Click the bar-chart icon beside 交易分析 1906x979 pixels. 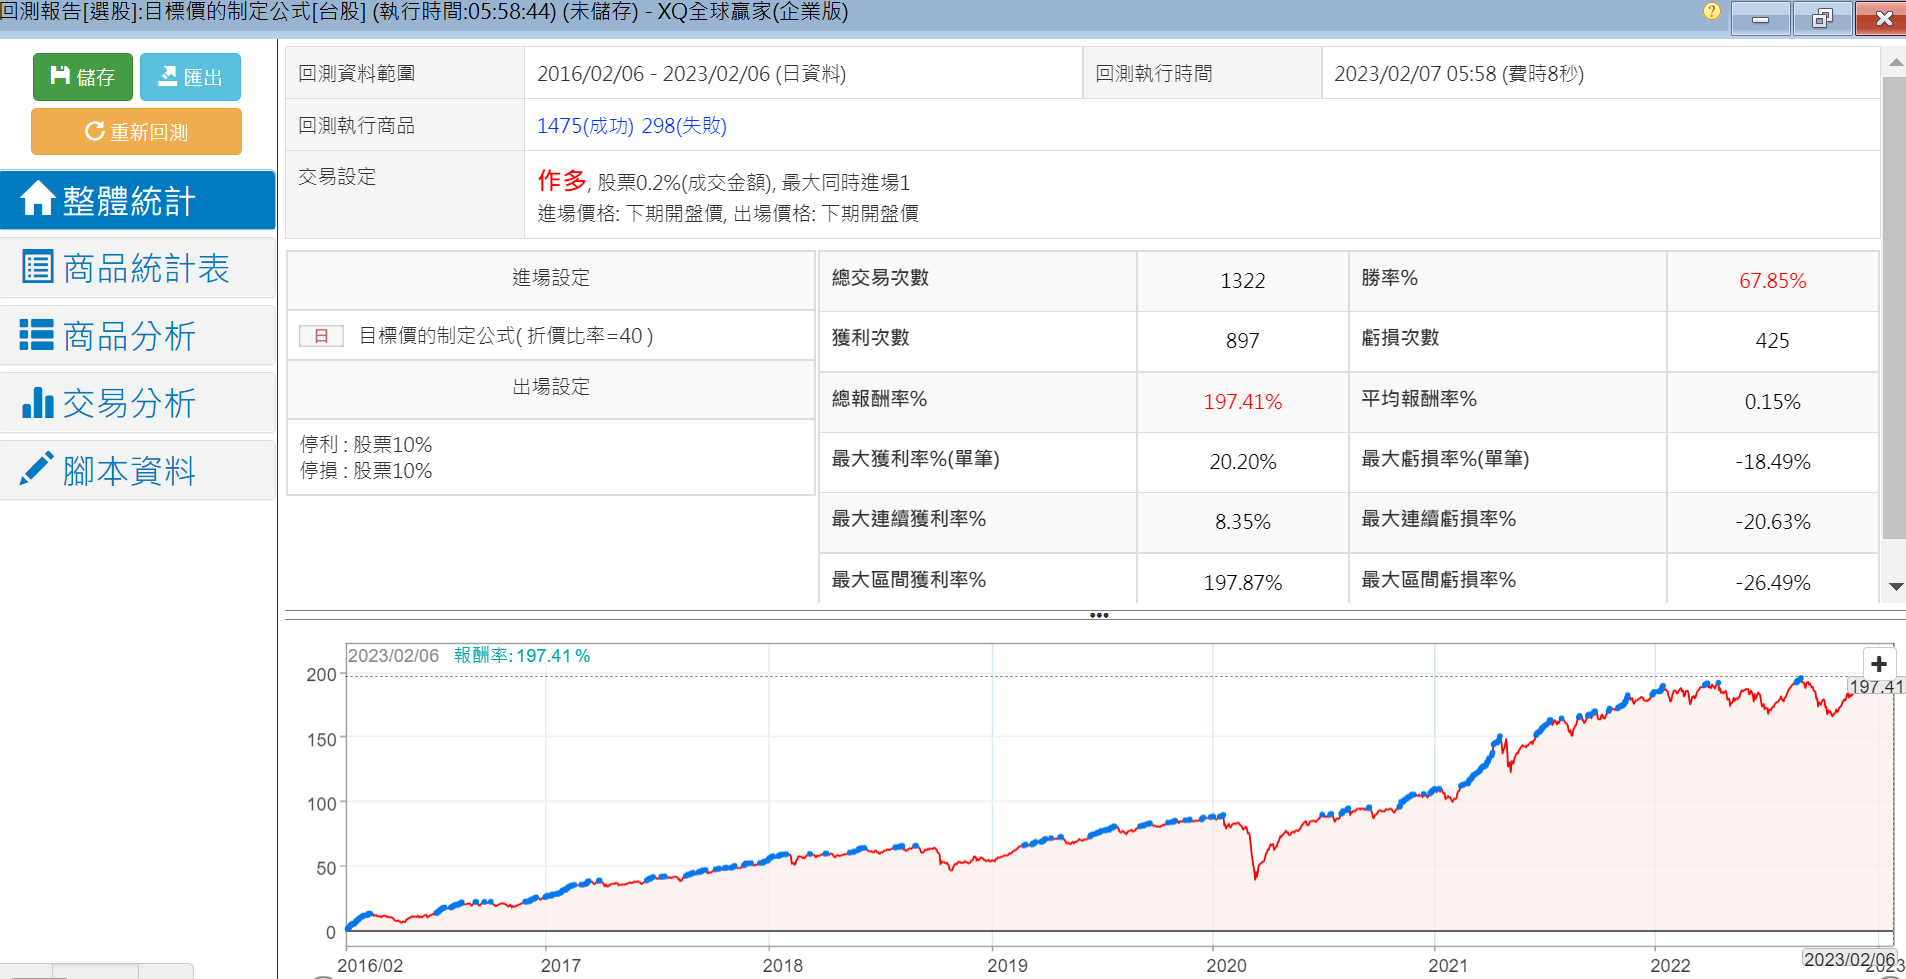click(37, 403)
